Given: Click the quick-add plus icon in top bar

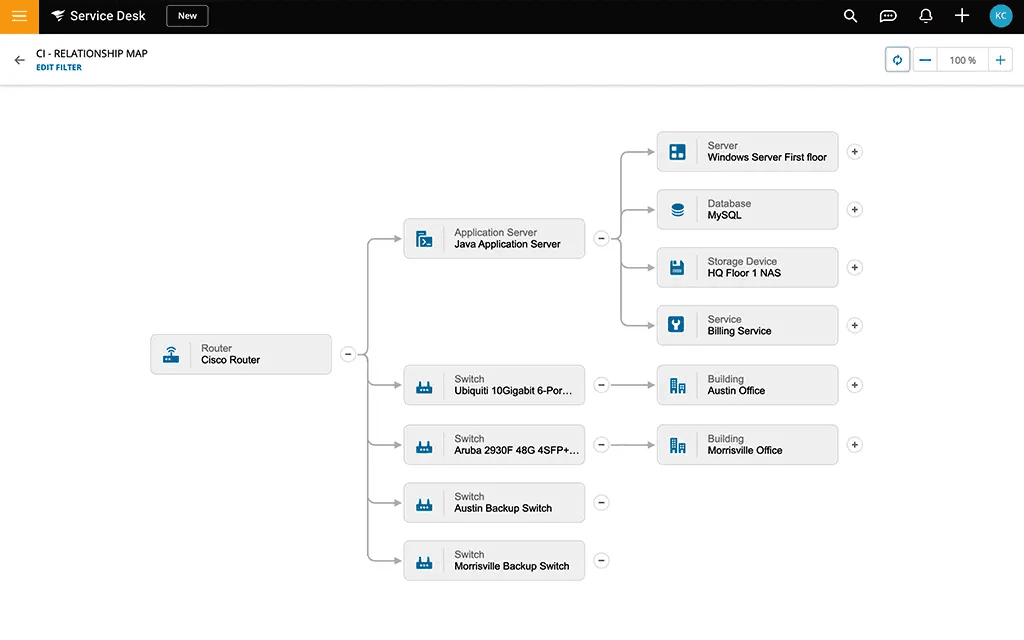Looking at the screenshot, I should (962, 16).
